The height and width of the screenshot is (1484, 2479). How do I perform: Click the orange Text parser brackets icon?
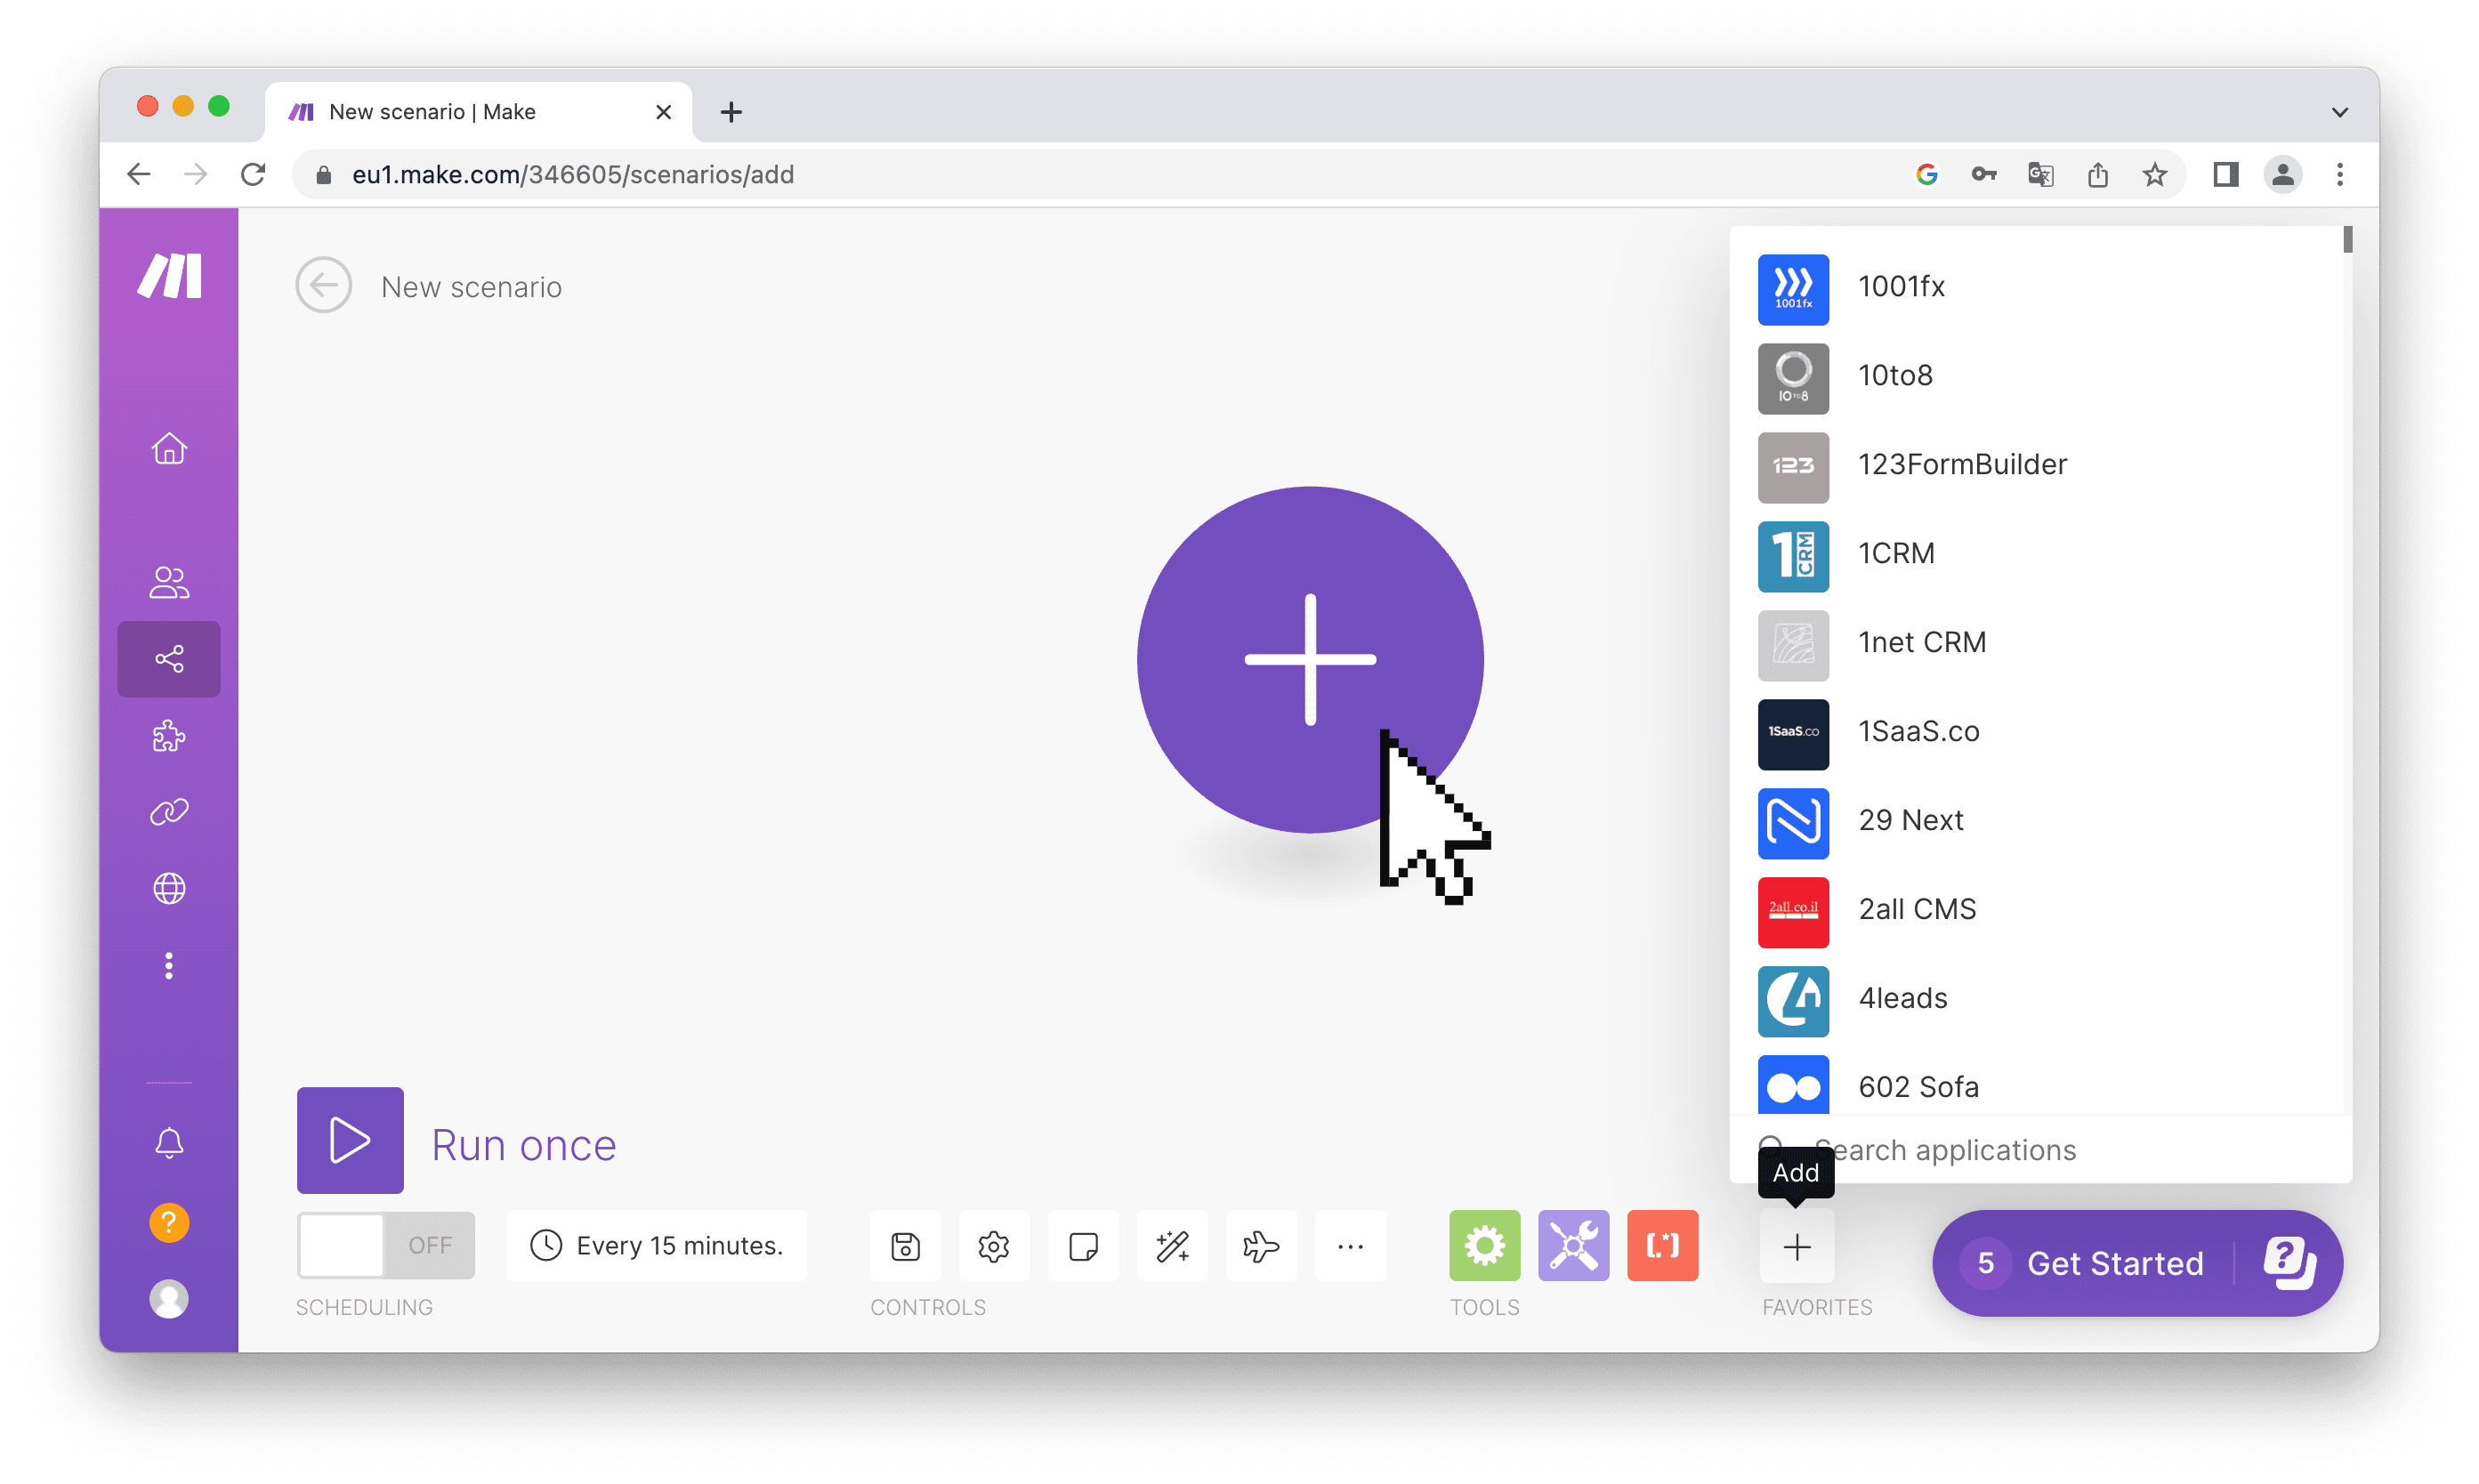1662,1245
